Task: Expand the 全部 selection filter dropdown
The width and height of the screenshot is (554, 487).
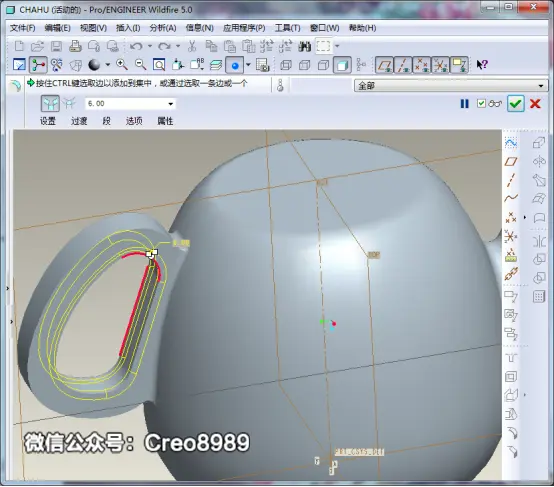Action: click(x=541, y=86)
